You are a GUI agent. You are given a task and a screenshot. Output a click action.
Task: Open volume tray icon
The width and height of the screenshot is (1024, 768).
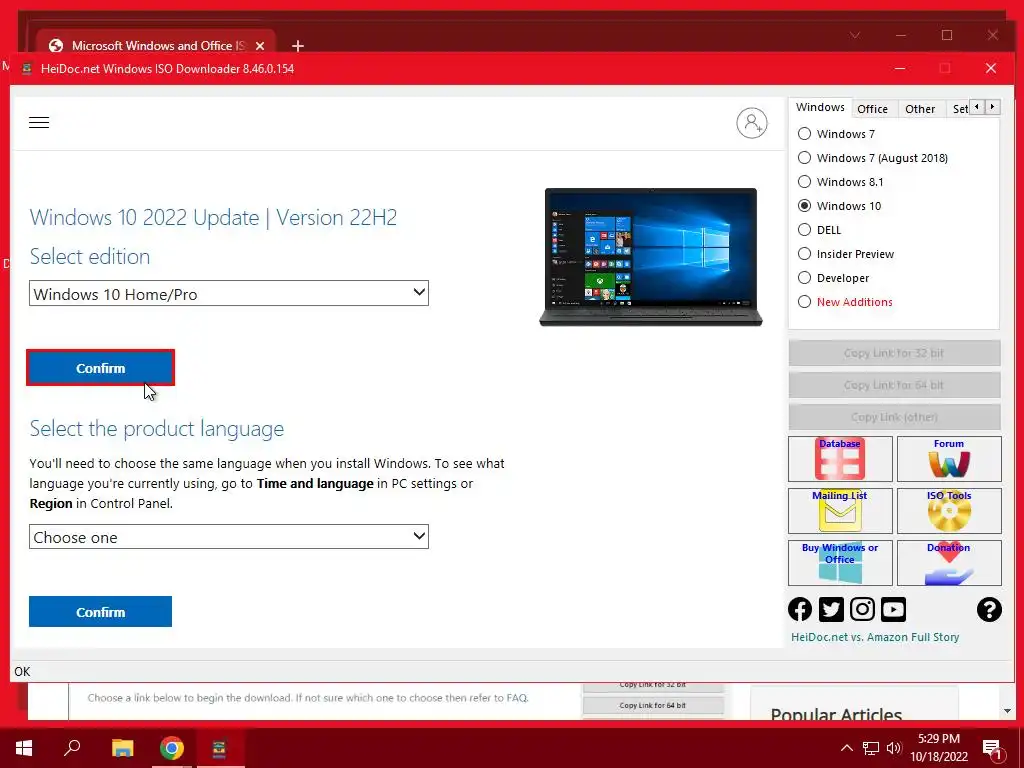tap(893, 748)
